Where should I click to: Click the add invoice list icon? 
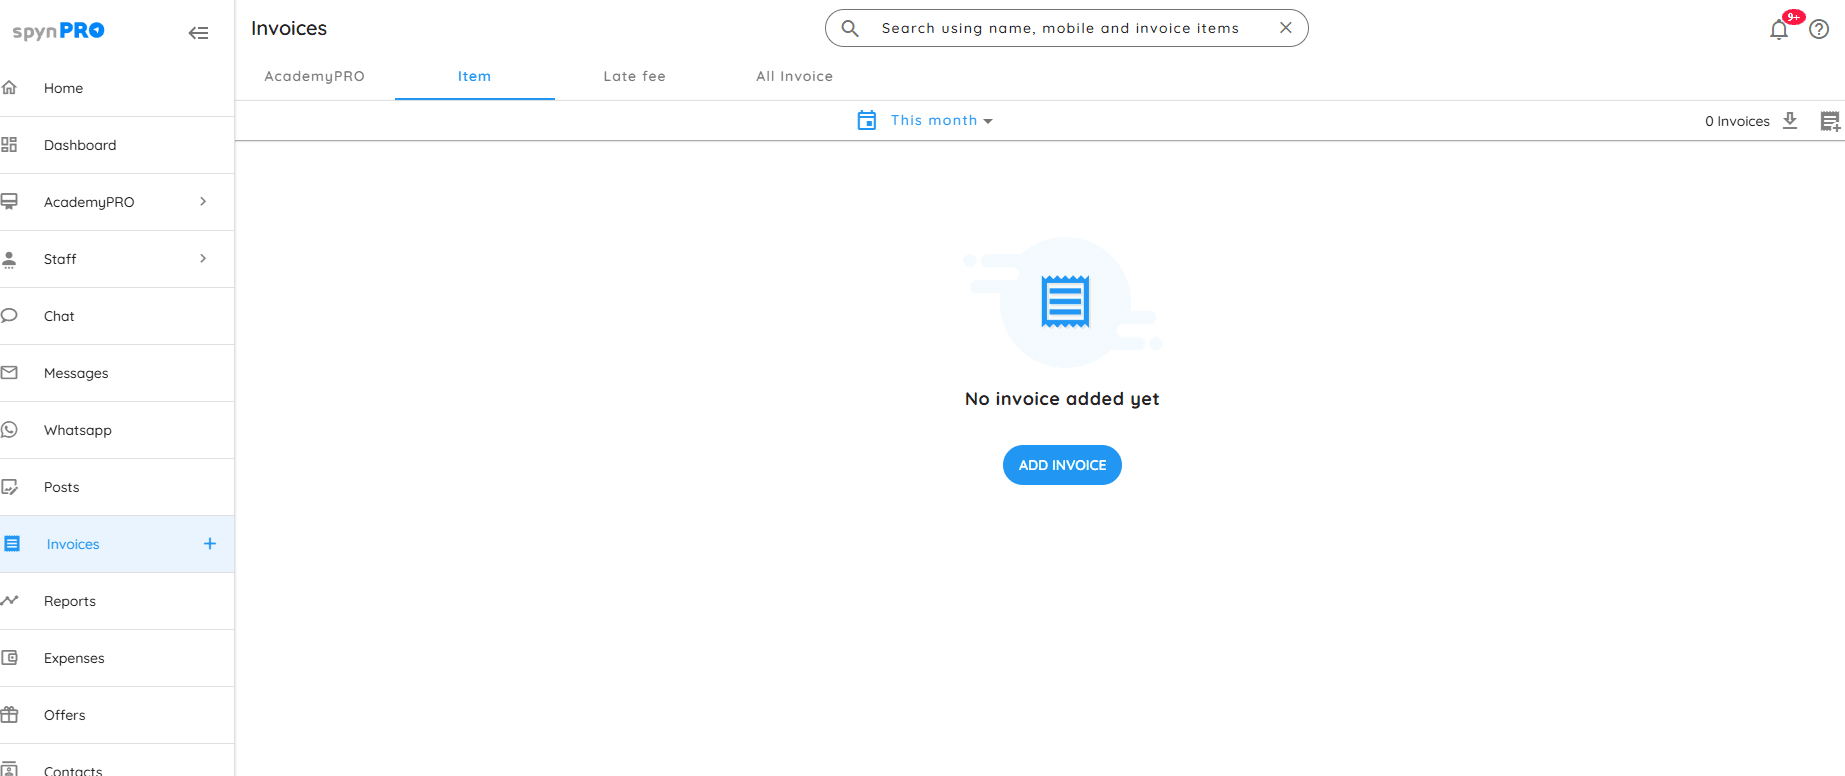pos(1830,121)
